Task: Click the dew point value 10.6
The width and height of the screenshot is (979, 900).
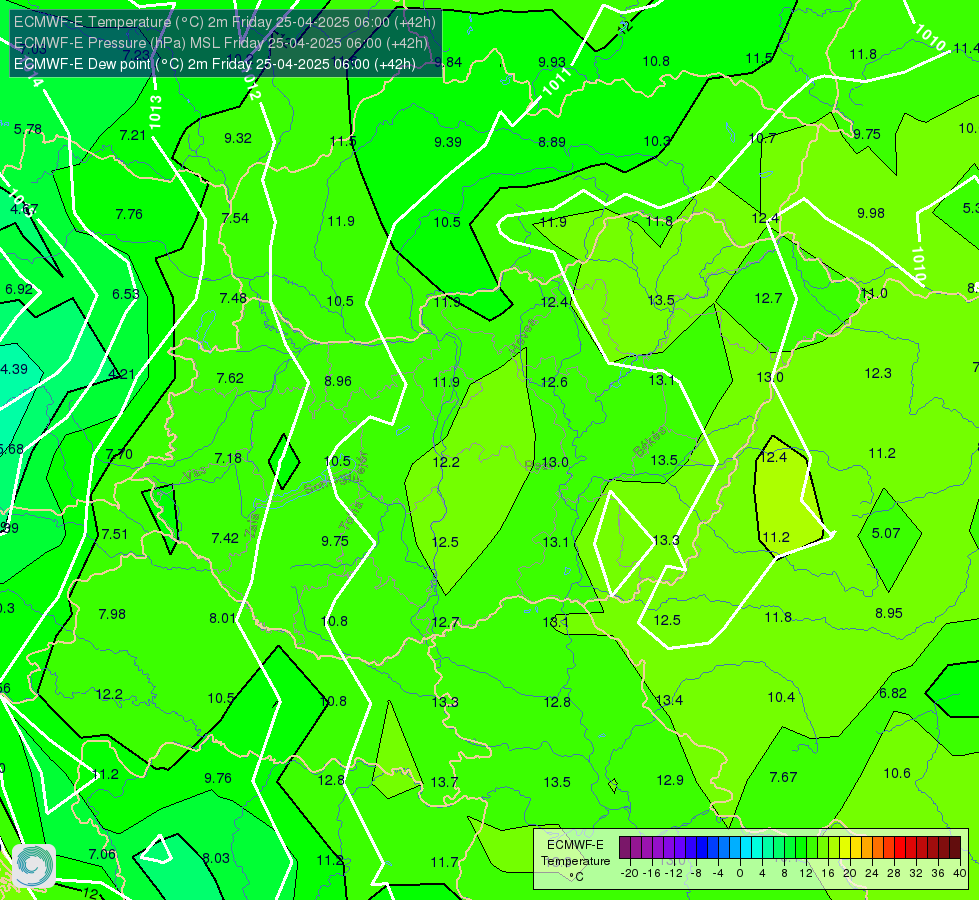Action: (x=897, y=774)
